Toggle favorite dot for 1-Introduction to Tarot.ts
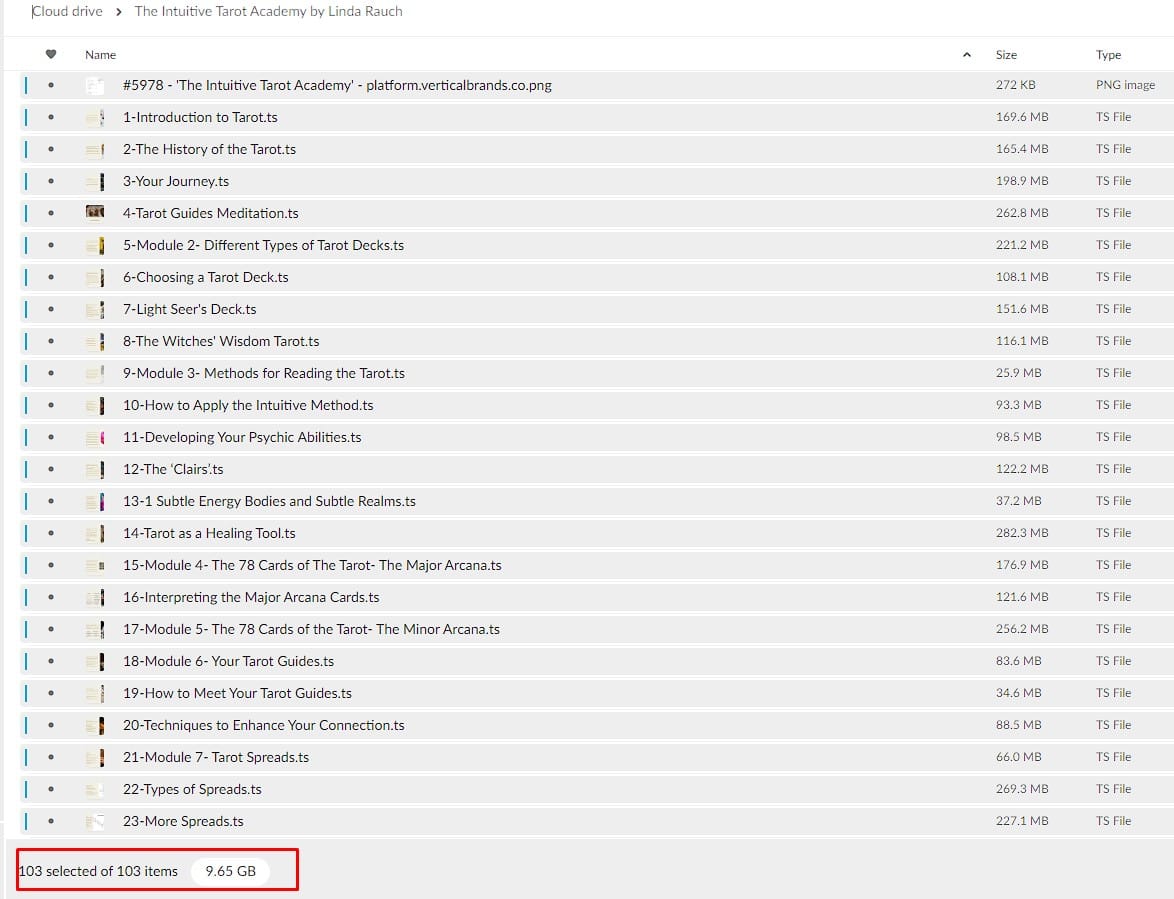The height and width of the screenshot is (899, 1174). pyautogui.click(x=51, y=117)
